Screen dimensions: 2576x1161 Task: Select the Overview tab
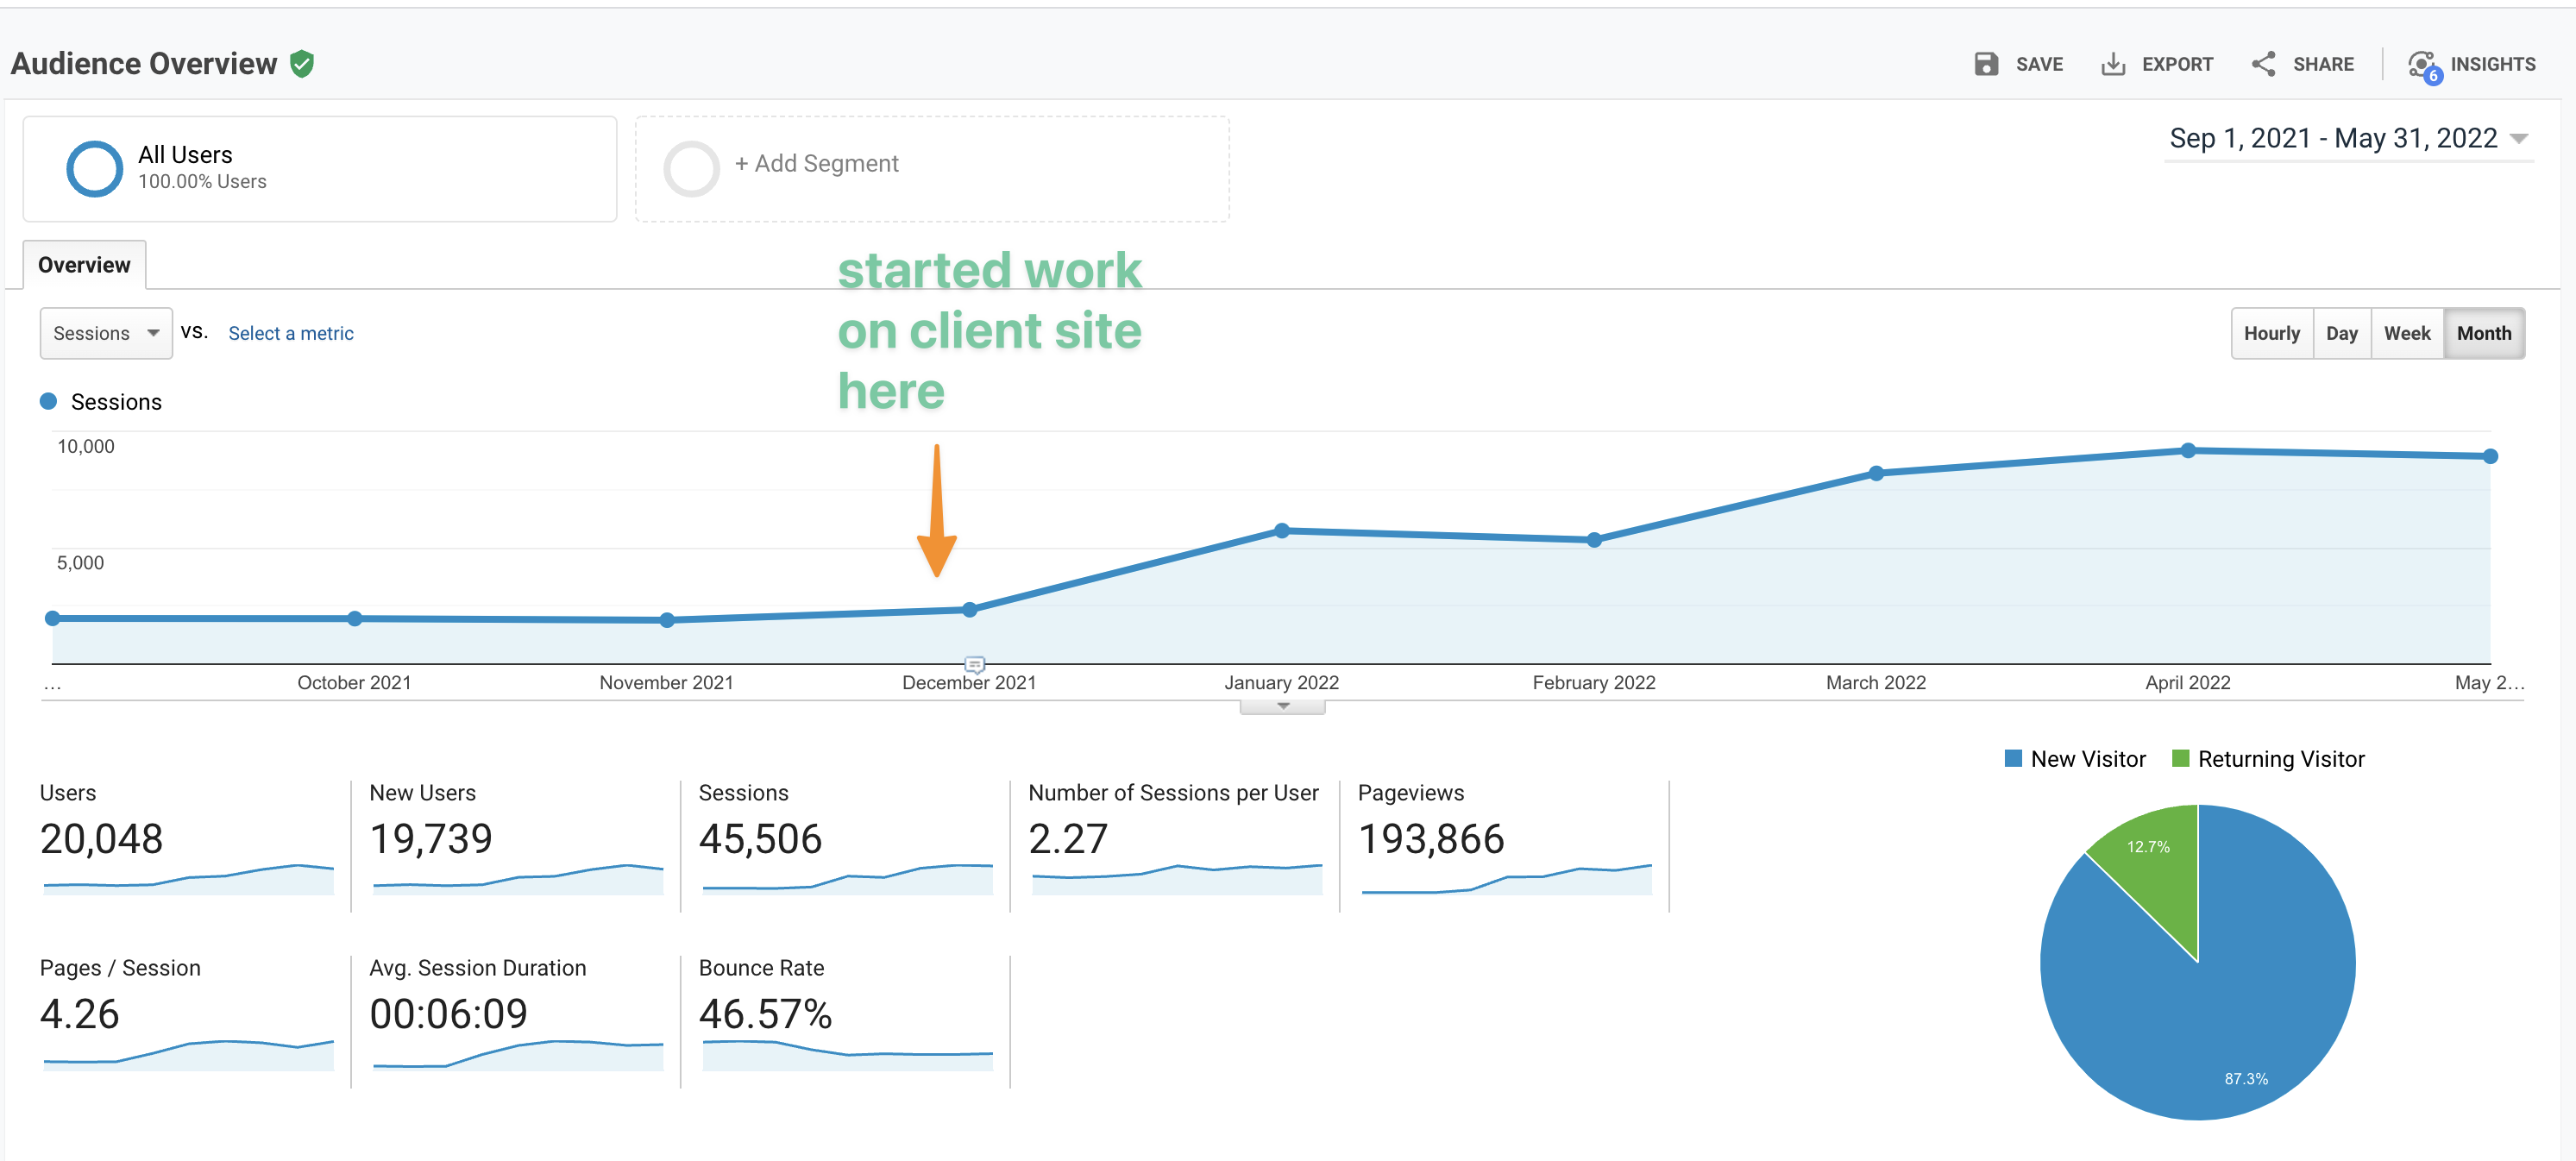coord(84,265)
